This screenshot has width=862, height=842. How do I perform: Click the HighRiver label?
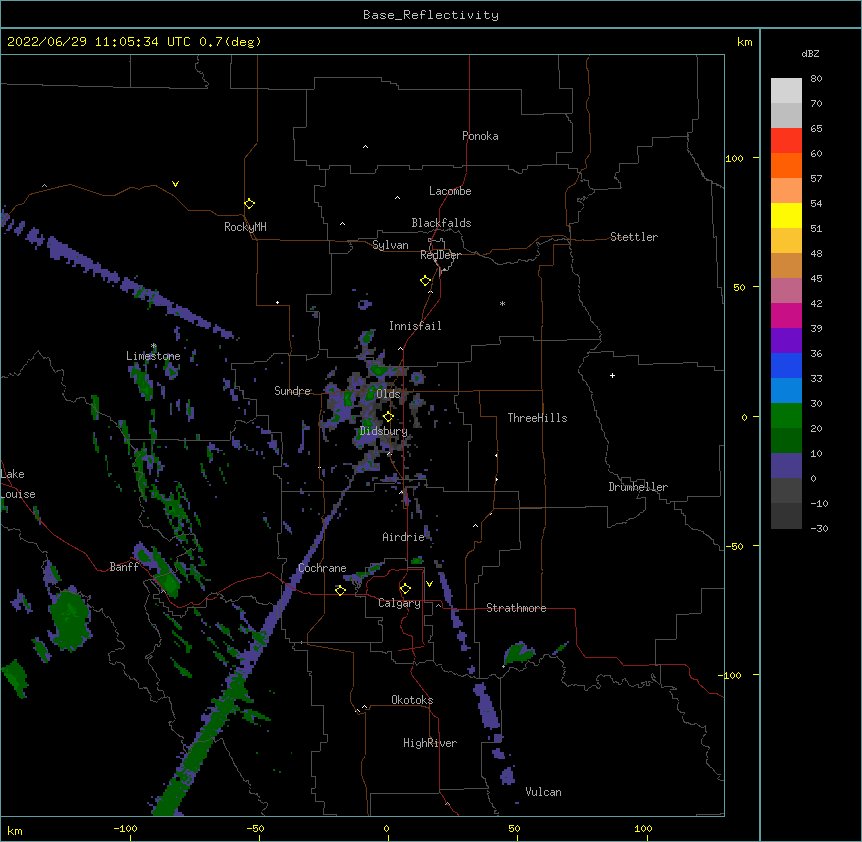[430, 743]
